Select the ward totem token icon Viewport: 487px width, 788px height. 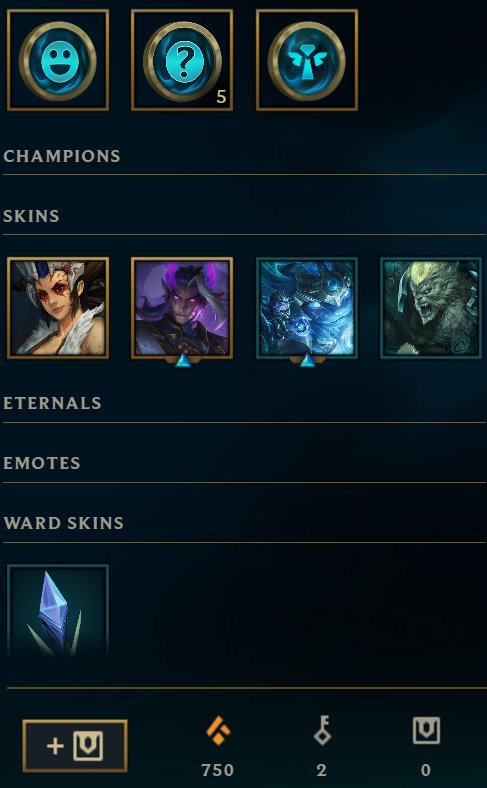point(307,60)
